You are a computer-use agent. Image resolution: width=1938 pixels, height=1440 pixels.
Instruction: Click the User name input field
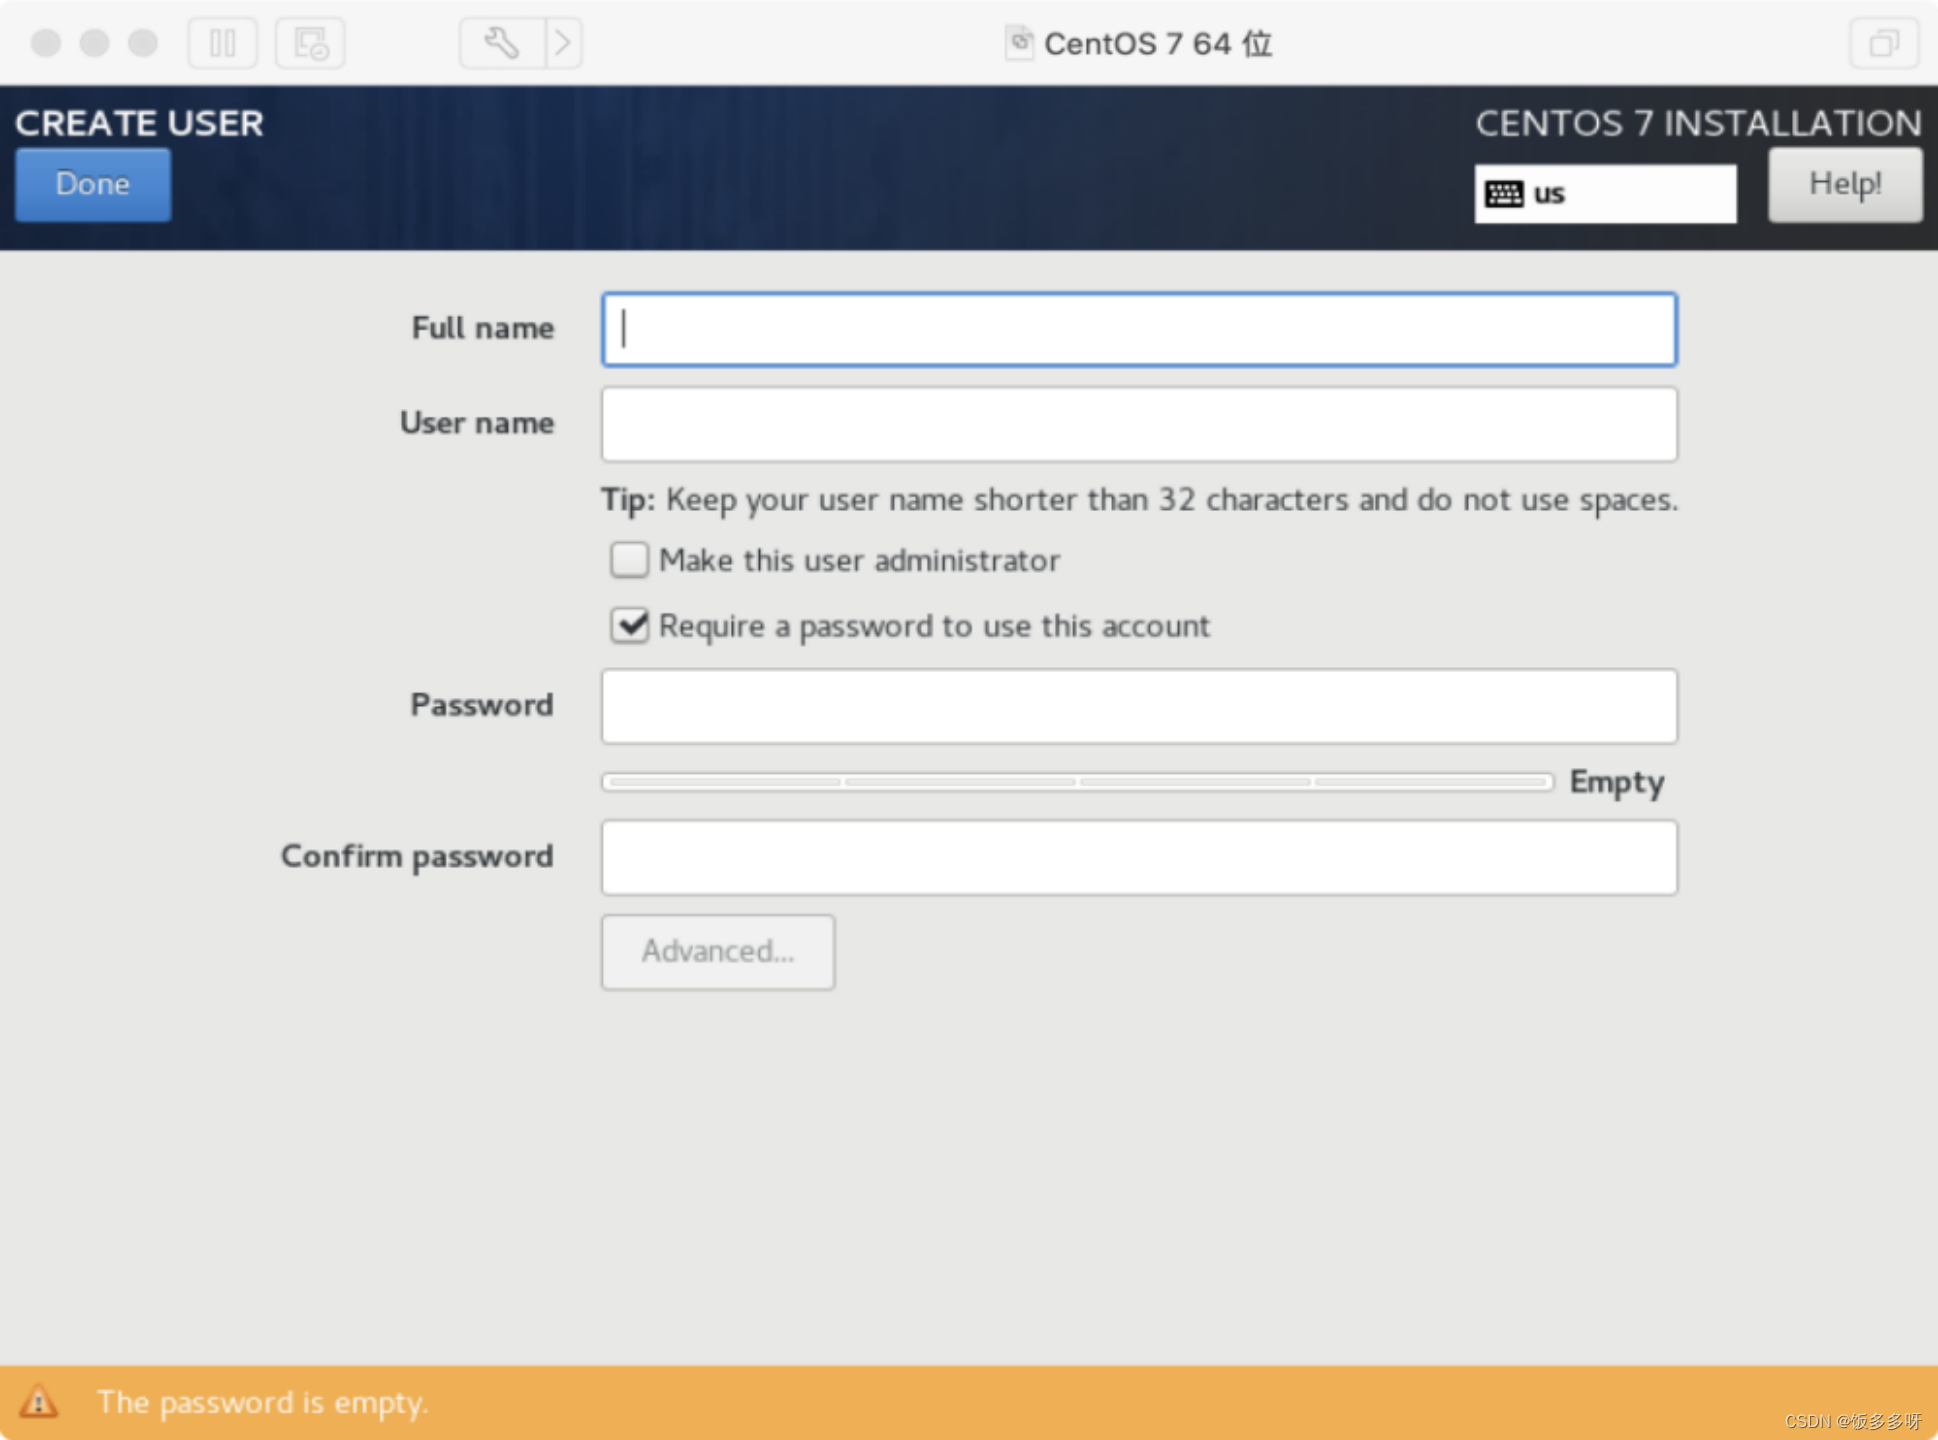[x=1139, y=422]
